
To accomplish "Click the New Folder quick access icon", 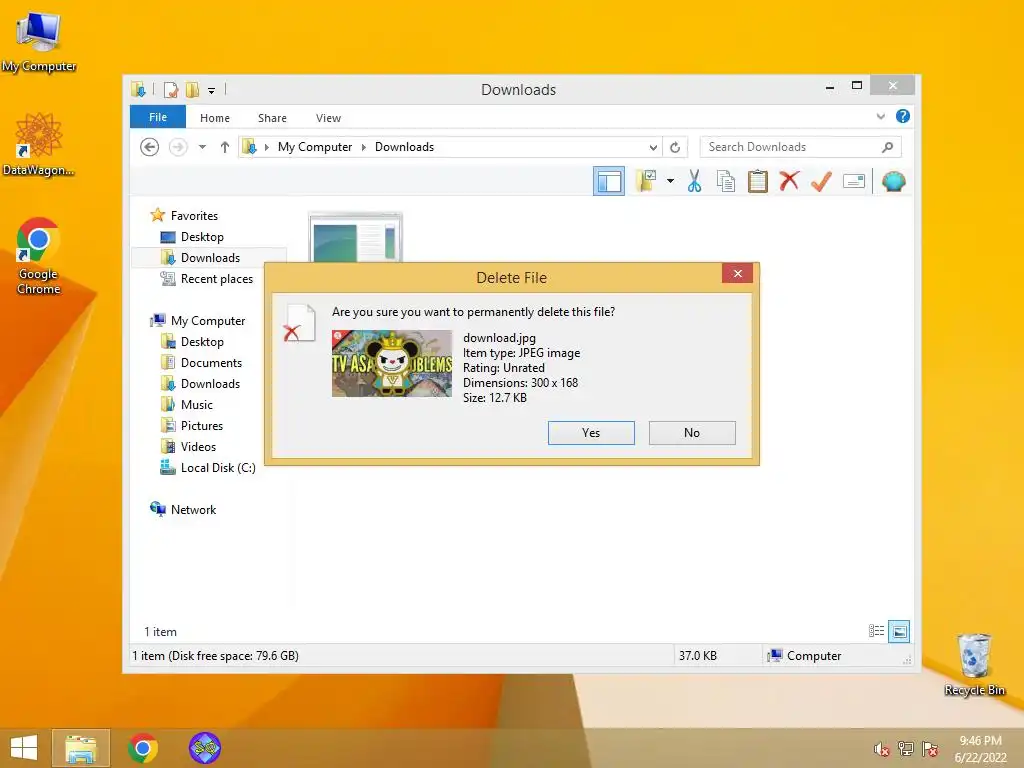I will click(x=192, y=89).
